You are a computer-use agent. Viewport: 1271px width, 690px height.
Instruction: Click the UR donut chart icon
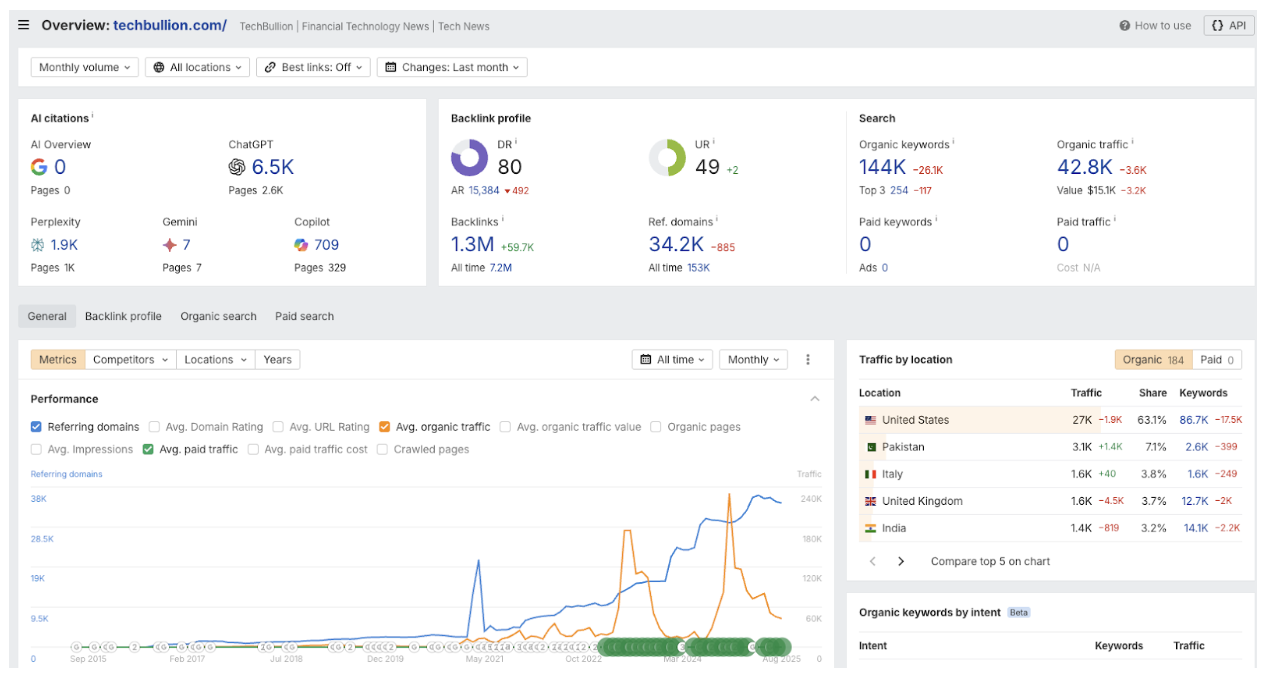[667, 158]
